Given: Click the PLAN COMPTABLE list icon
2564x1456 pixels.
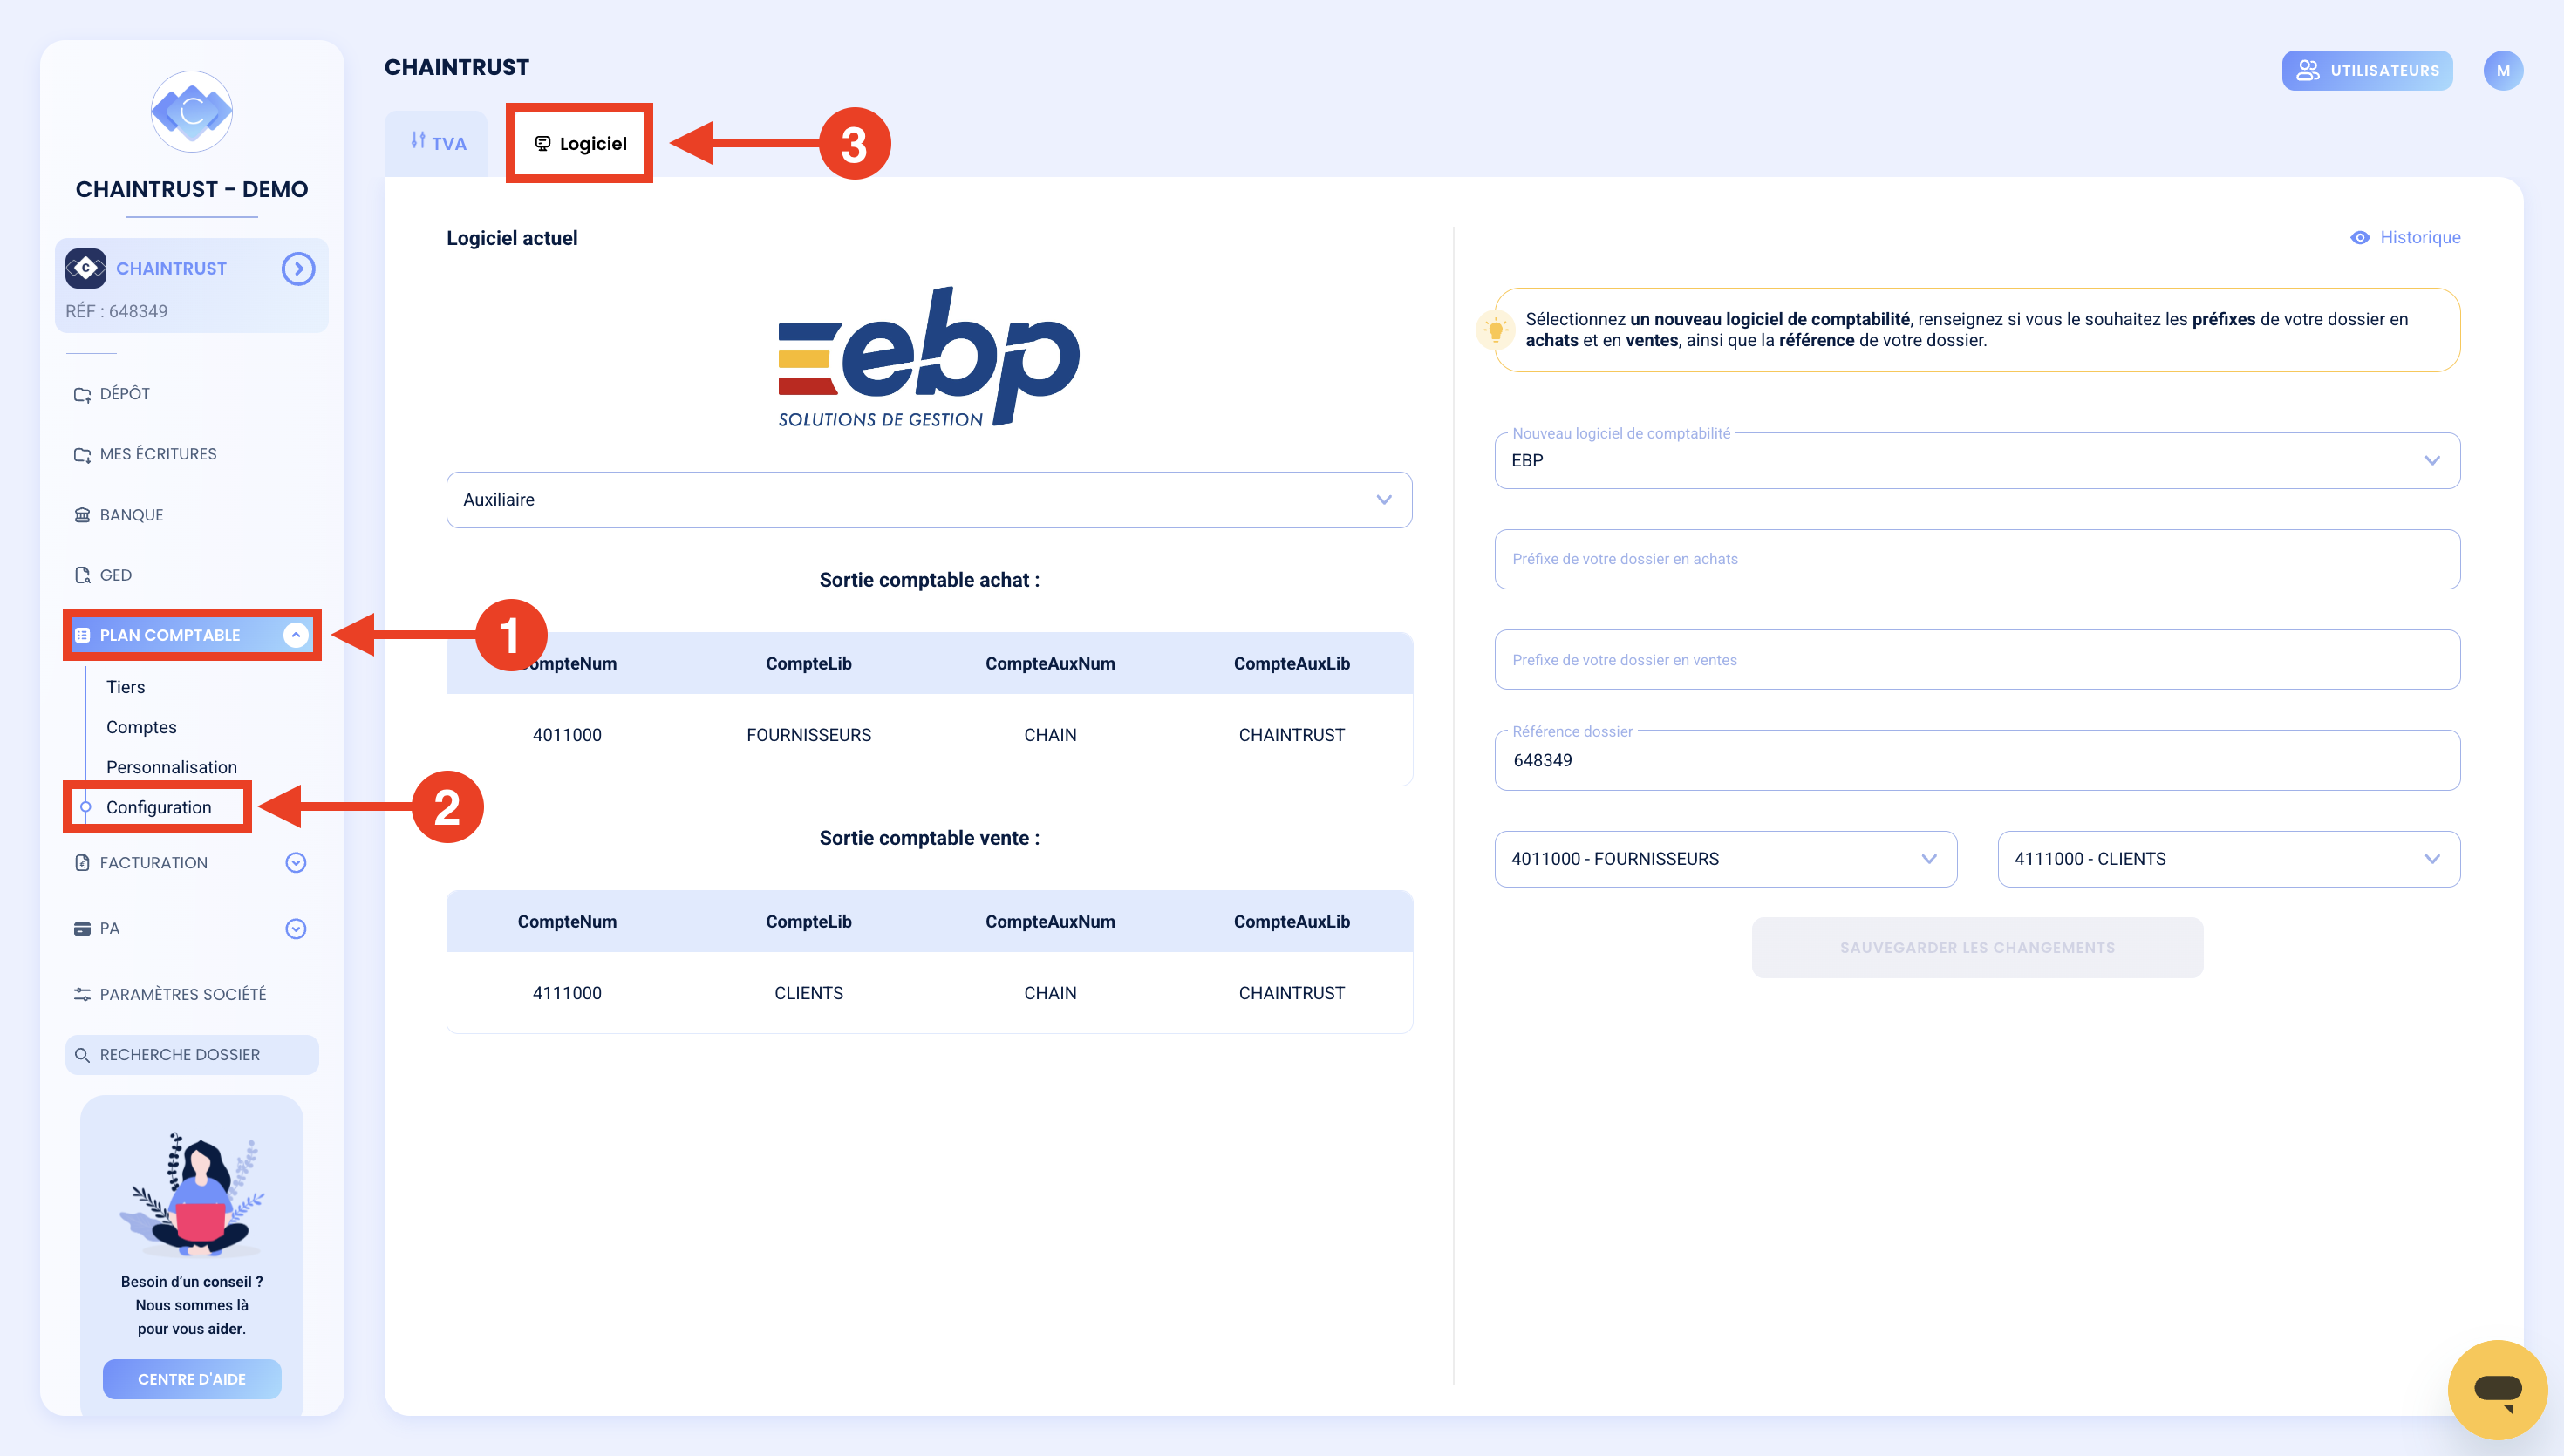Looking at the screenshot, I should [82, 635].
